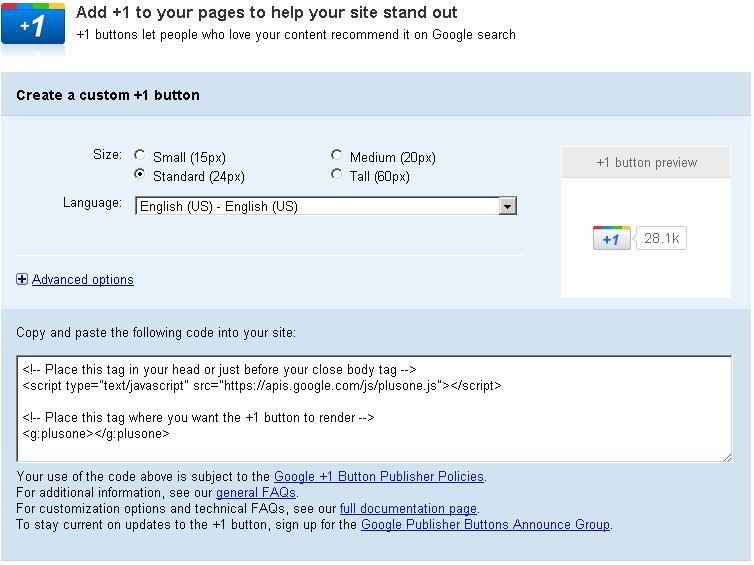Click the plus icon beside Advanced options
Screen dimensions: 754x565
tap(22, 280)
